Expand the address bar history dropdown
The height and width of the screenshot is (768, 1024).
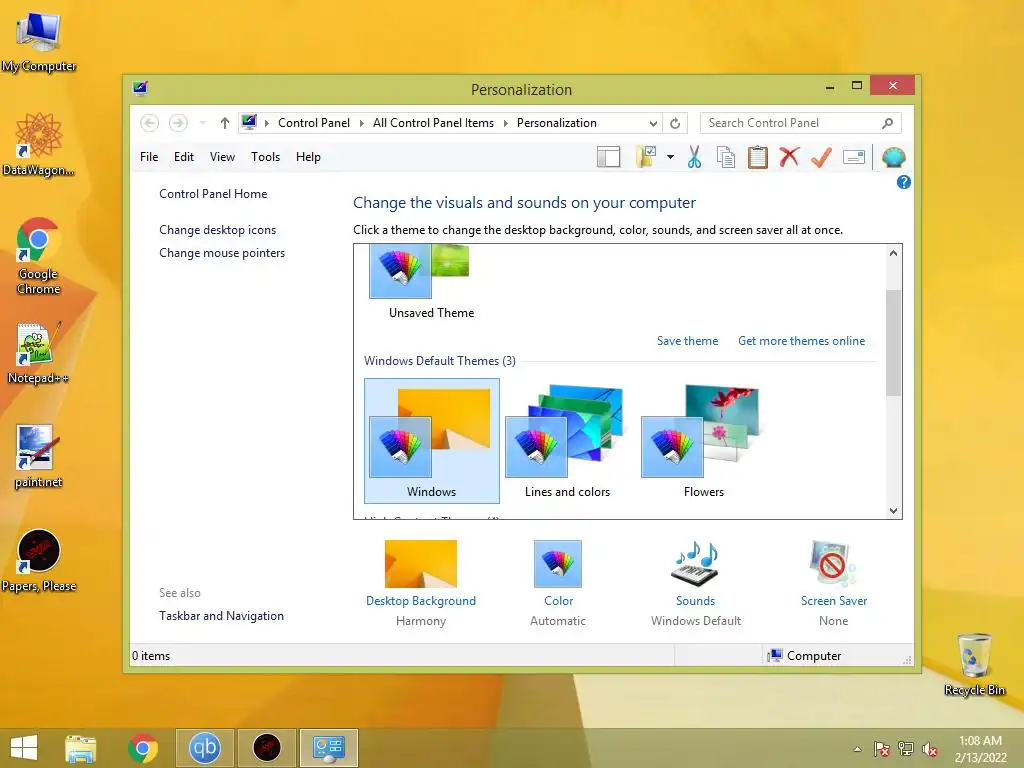pyautogui.click(x=653, y=123)
